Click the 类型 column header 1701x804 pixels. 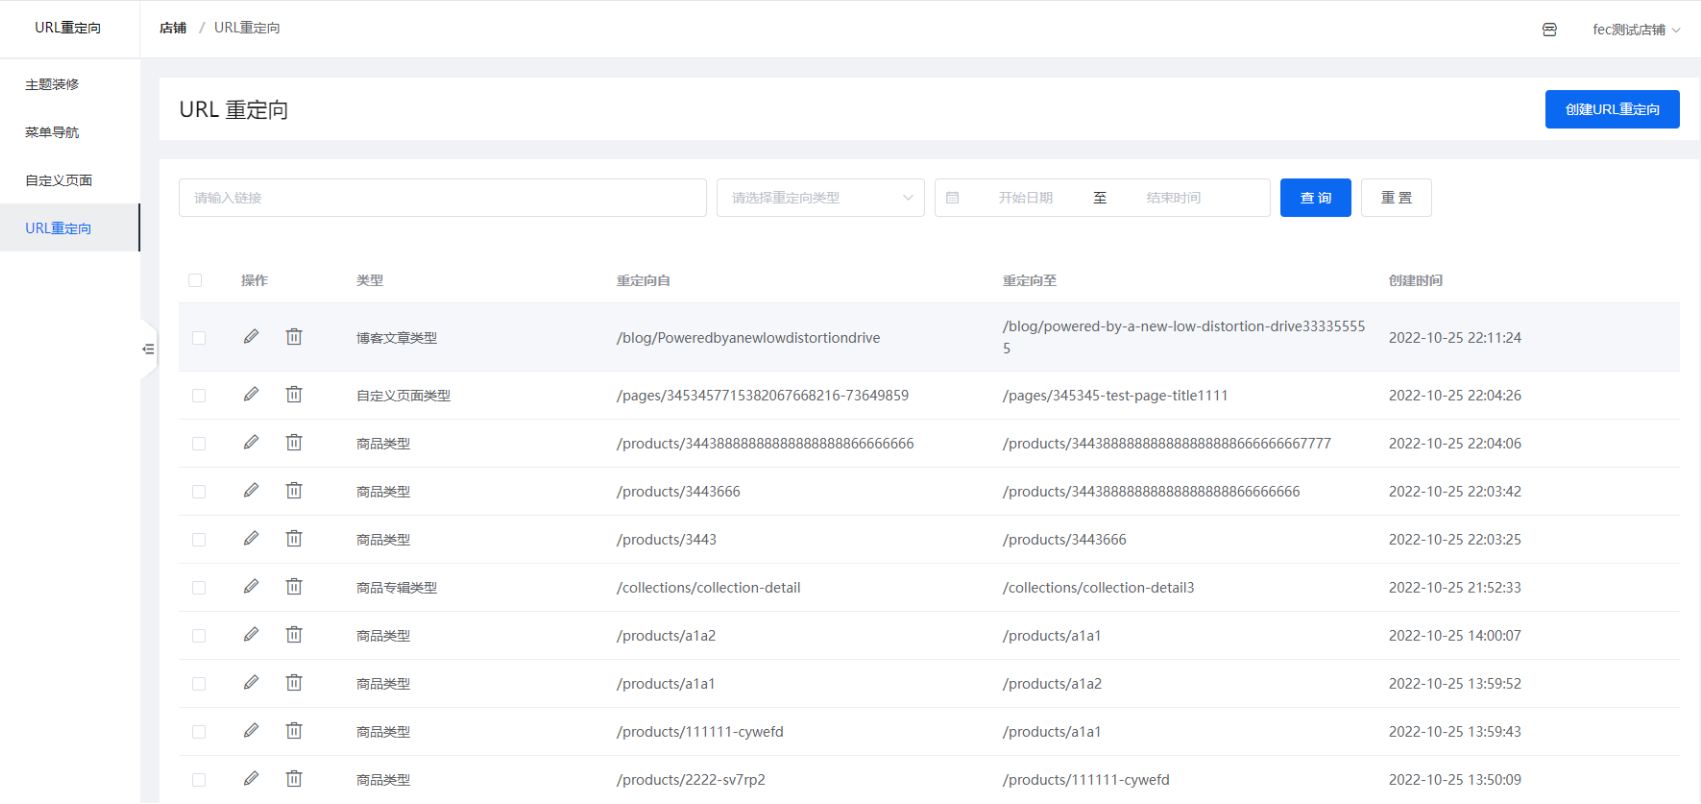point(370,280)
